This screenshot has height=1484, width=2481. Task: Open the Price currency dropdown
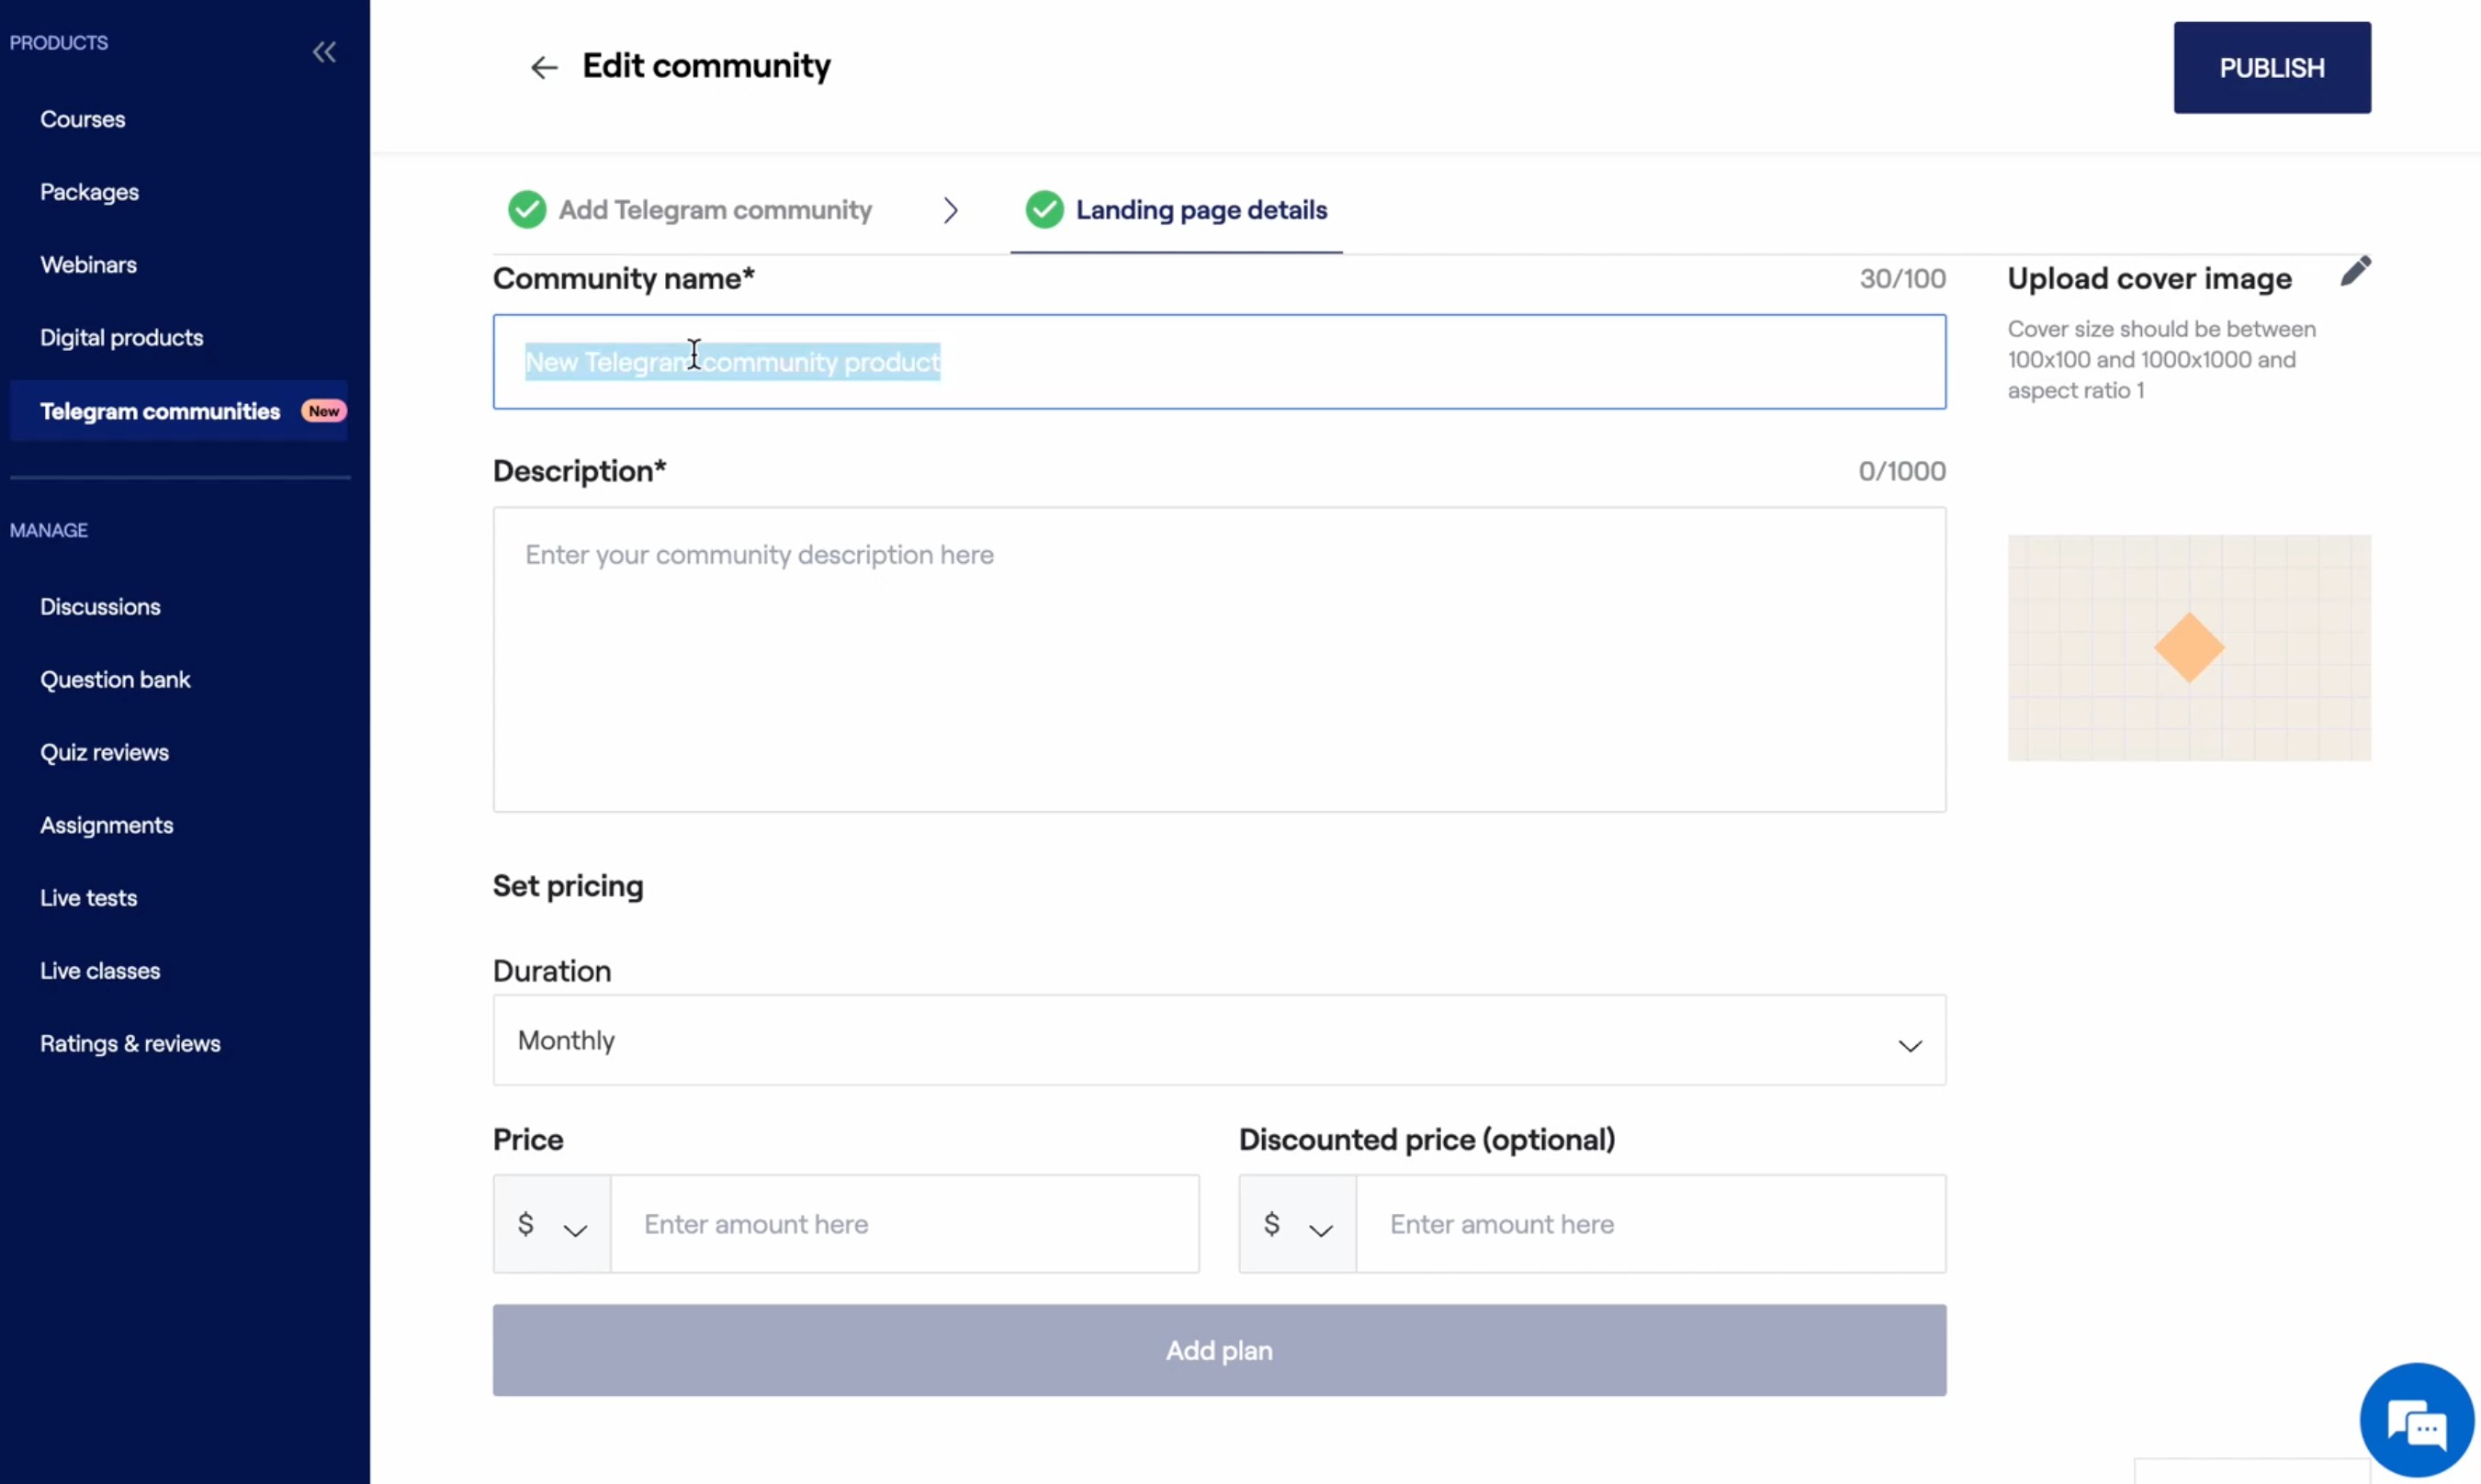point(551,1225)
